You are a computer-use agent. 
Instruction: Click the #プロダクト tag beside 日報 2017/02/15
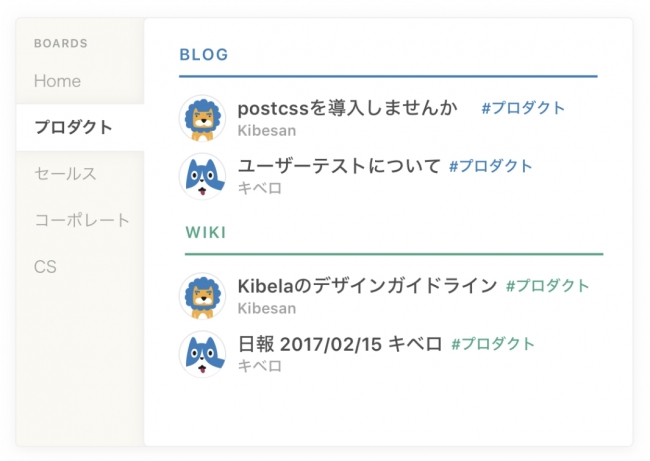coord(493,344)
